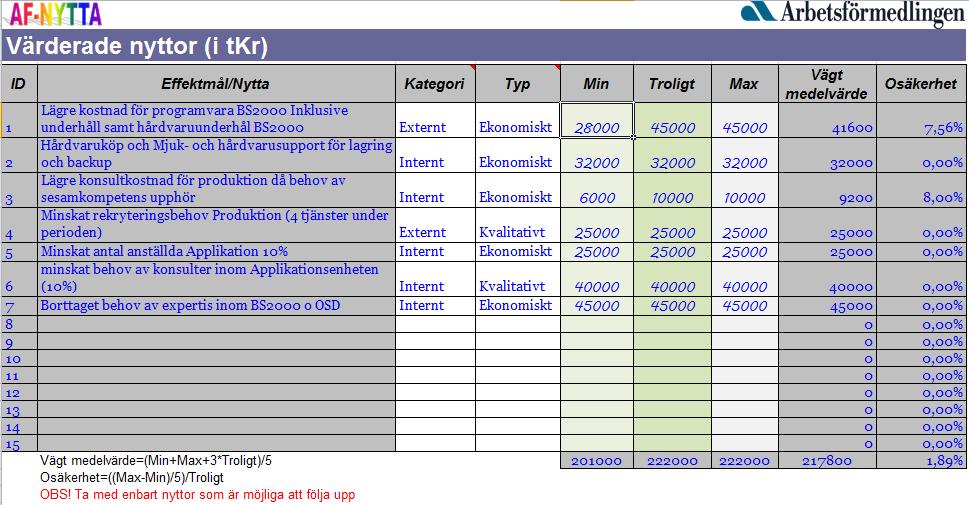969x505 pixels.
Task: Click the empty Kategori cell in row 10
Action: click(435, 358)
